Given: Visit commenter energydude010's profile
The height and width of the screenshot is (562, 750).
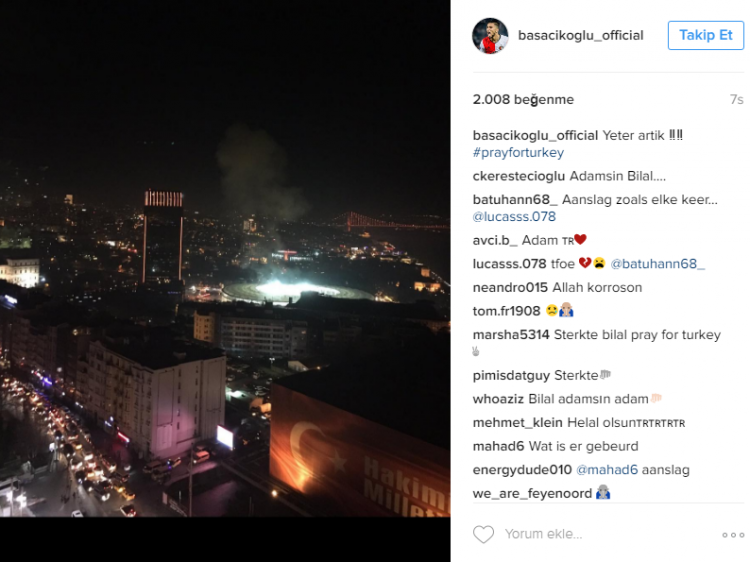Looking at the screenshot, I should point(522,470).
